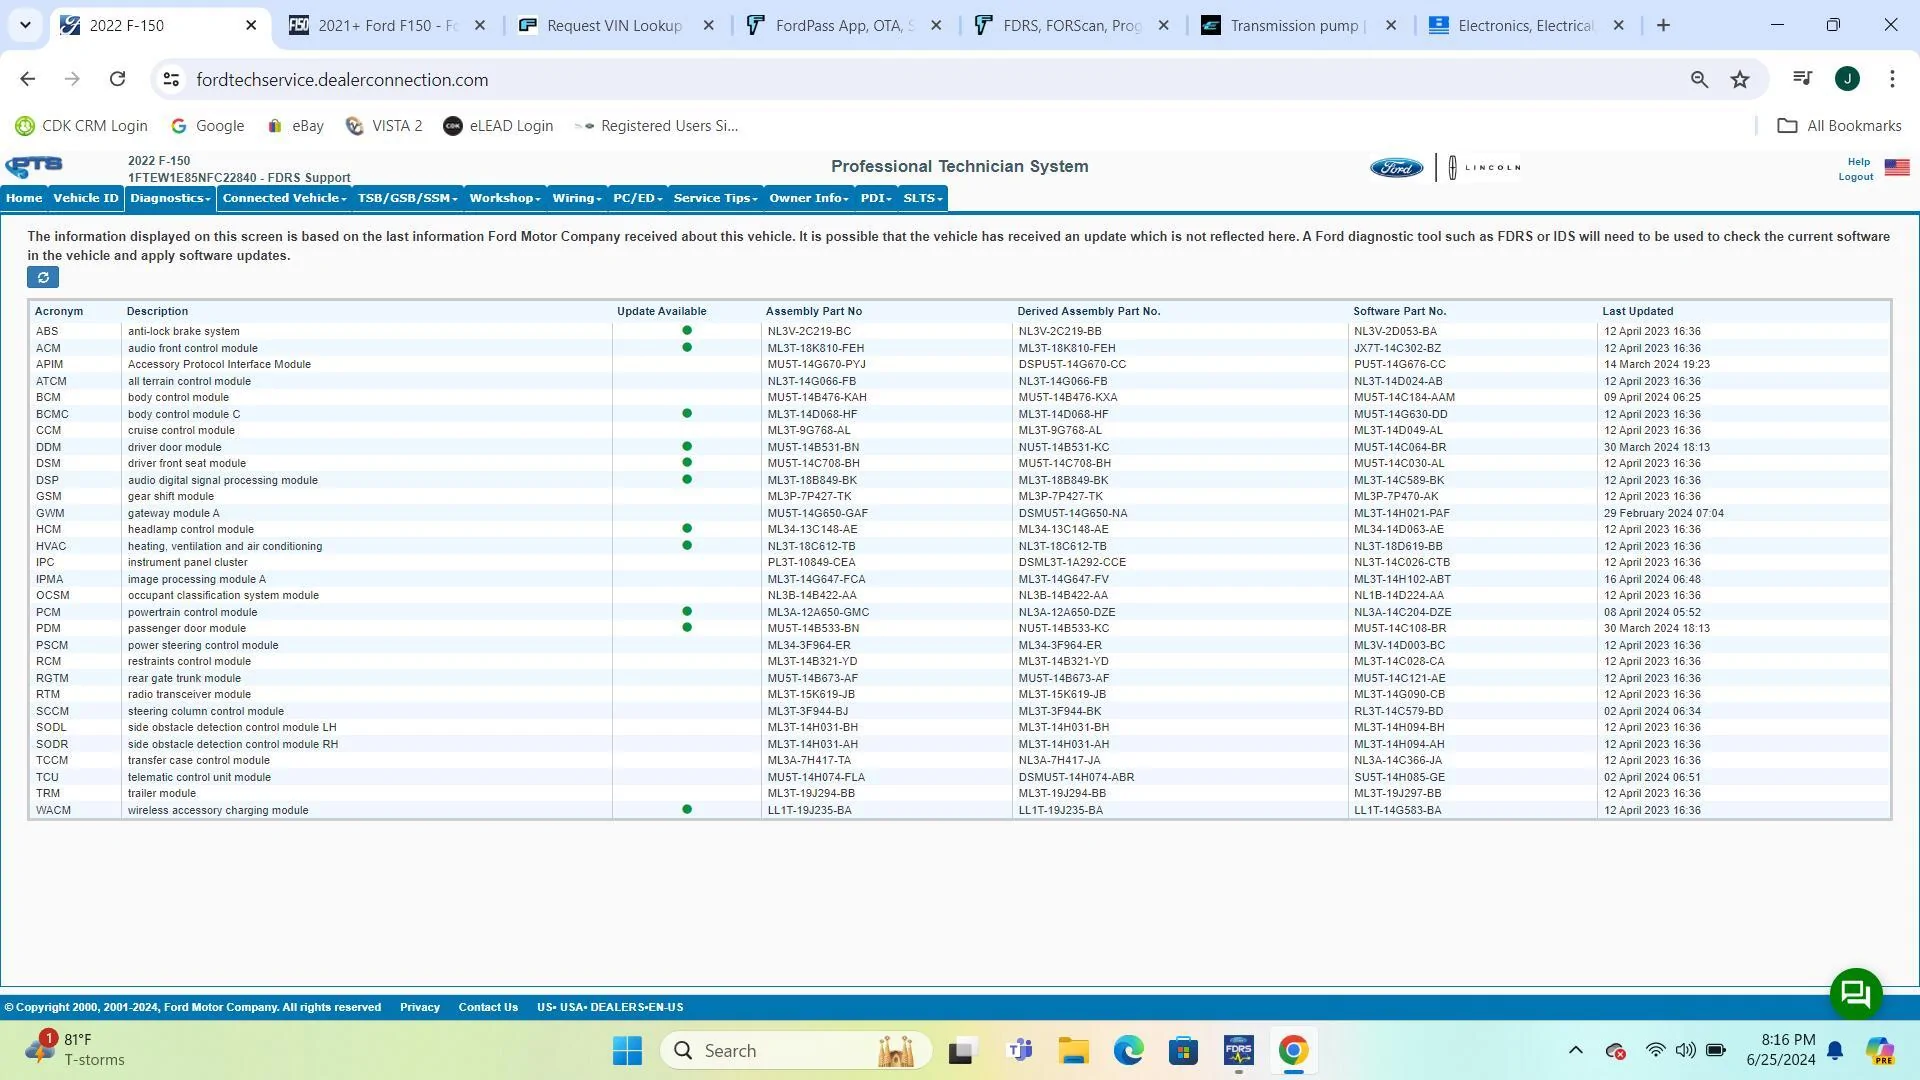Expand the Service Tips dropdown menu

pos(715,198)
